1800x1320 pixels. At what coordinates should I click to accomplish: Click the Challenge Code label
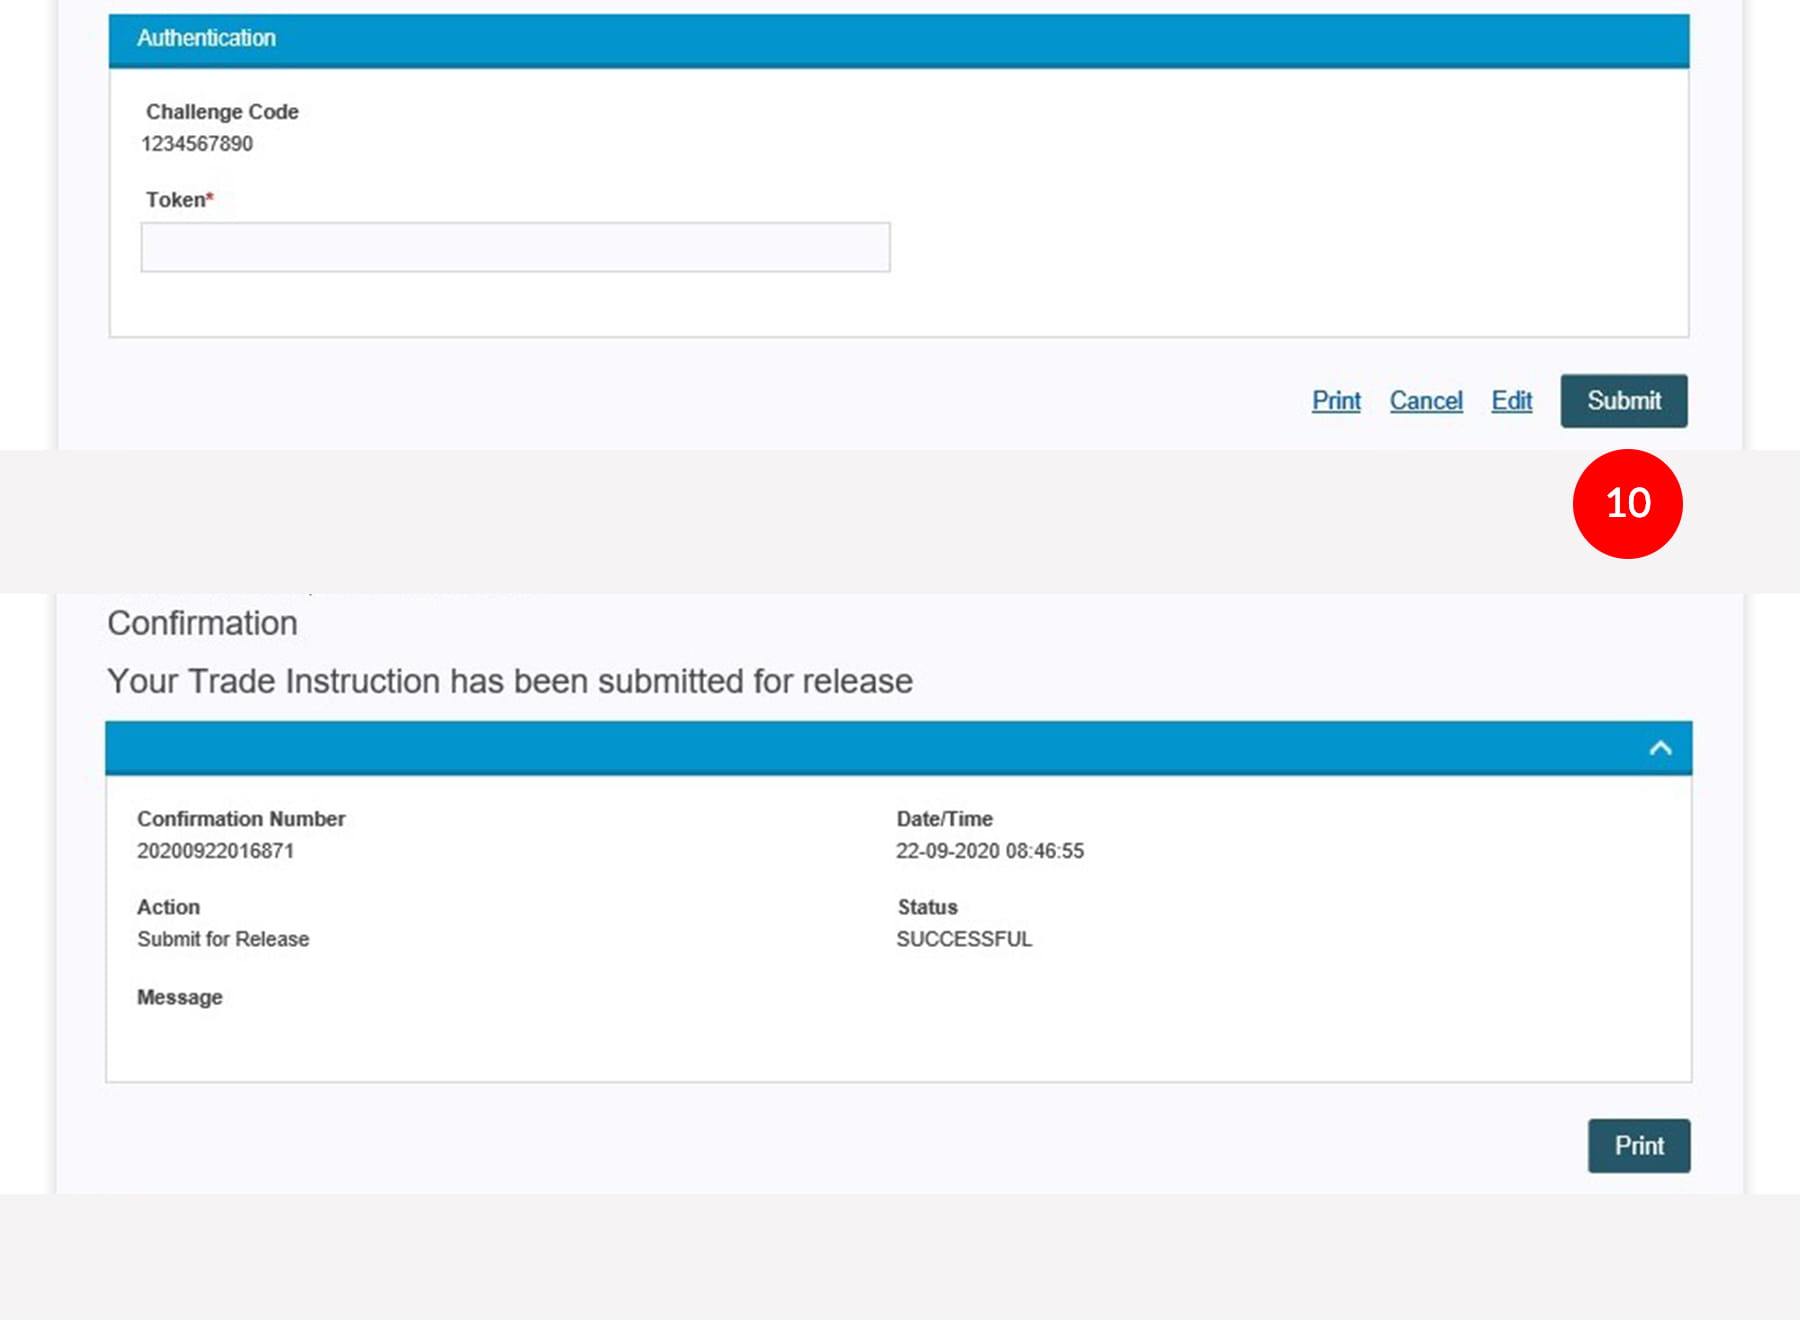222,112
